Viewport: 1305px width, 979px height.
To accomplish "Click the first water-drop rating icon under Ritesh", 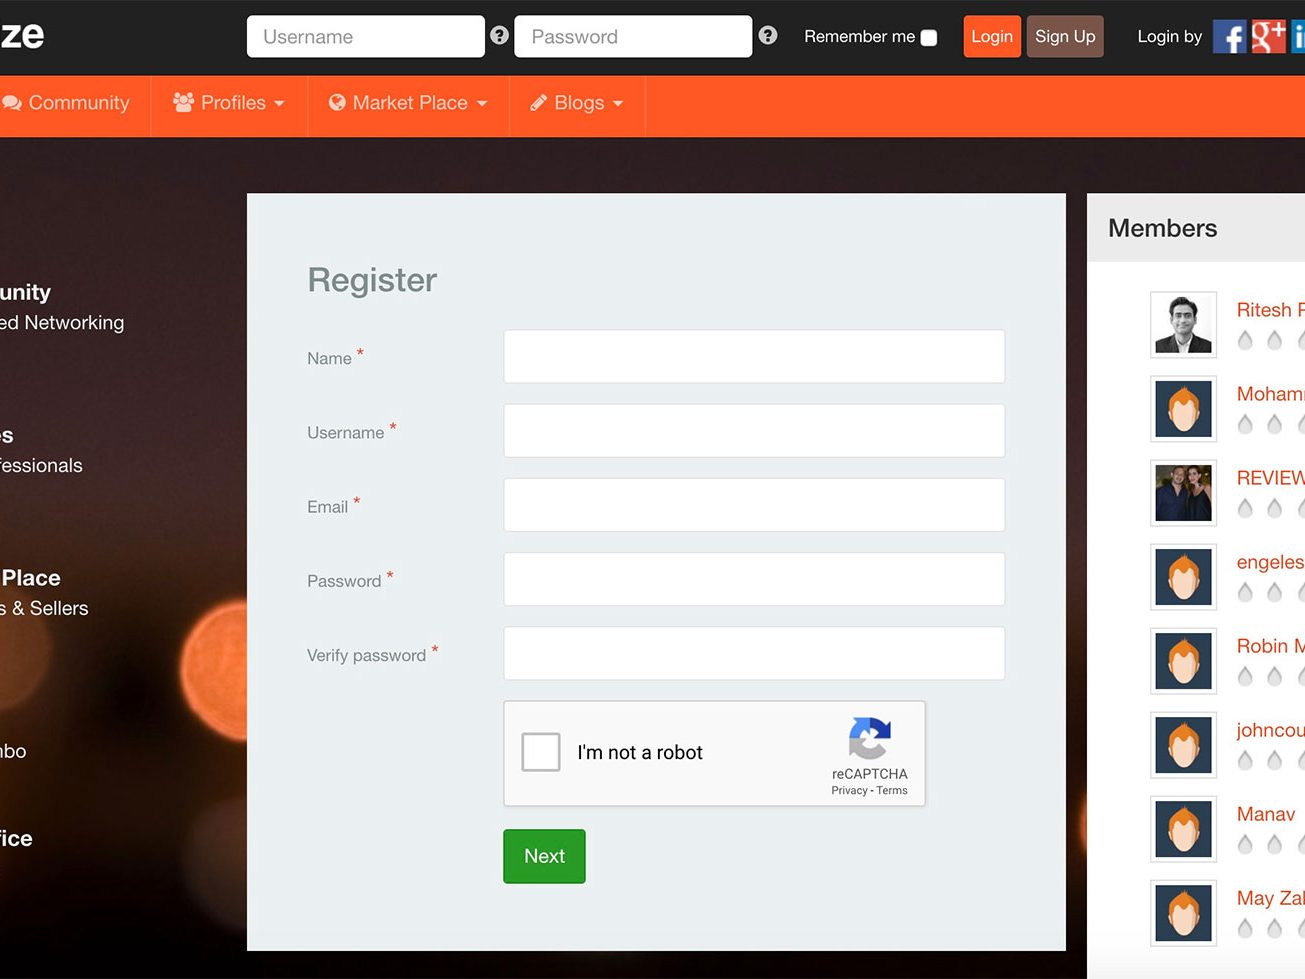I will pyautogui.click(x=1245, y=340).
